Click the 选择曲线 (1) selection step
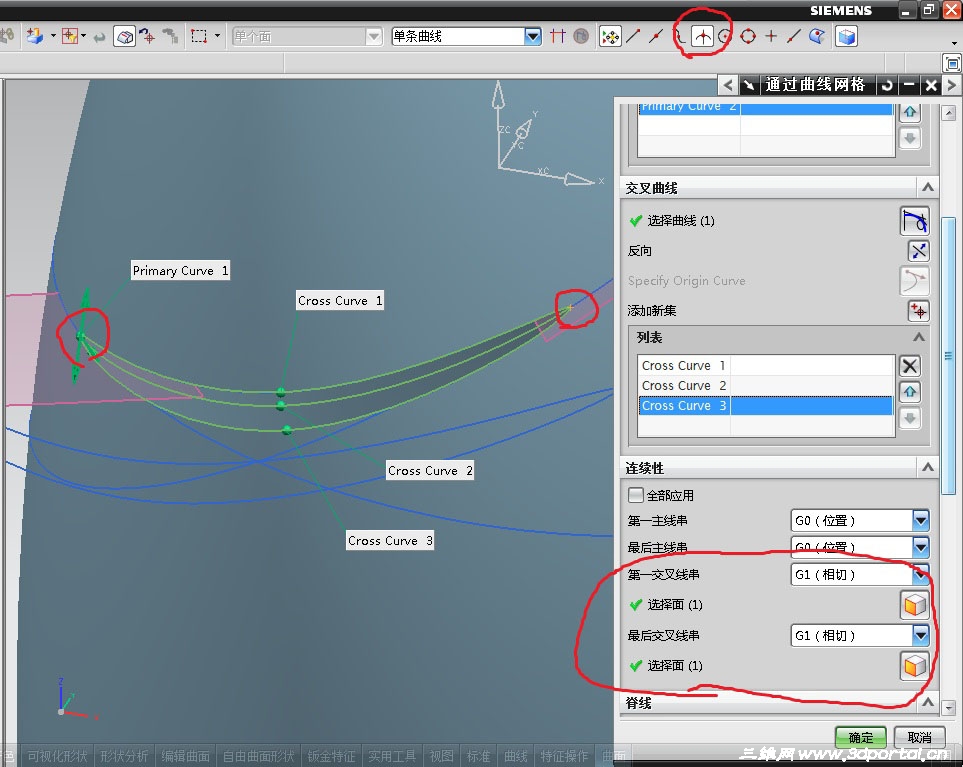 [680, 221]
